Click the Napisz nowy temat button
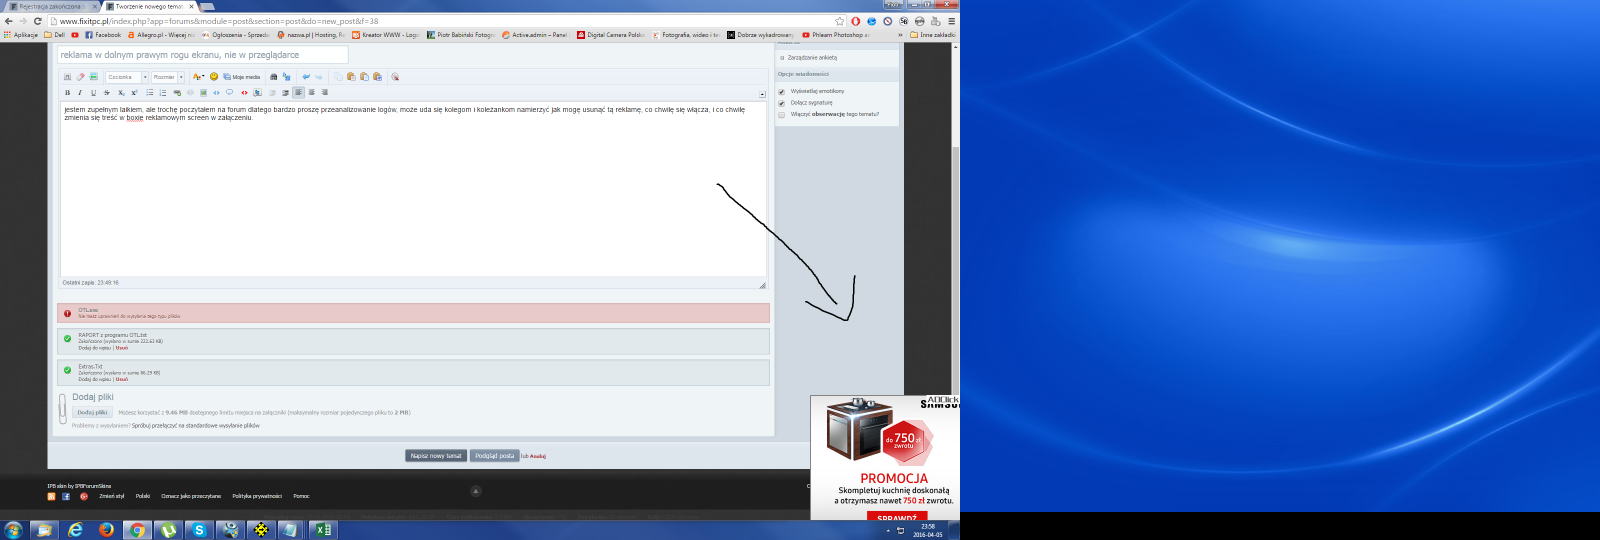This screenshot has height=540, width=1600. pos(436,455)
